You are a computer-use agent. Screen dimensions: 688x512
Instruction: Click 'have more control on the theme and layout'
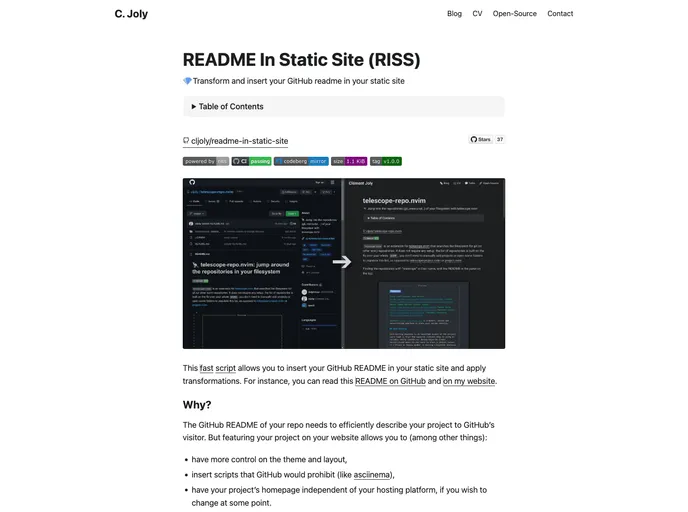(269, 459)
